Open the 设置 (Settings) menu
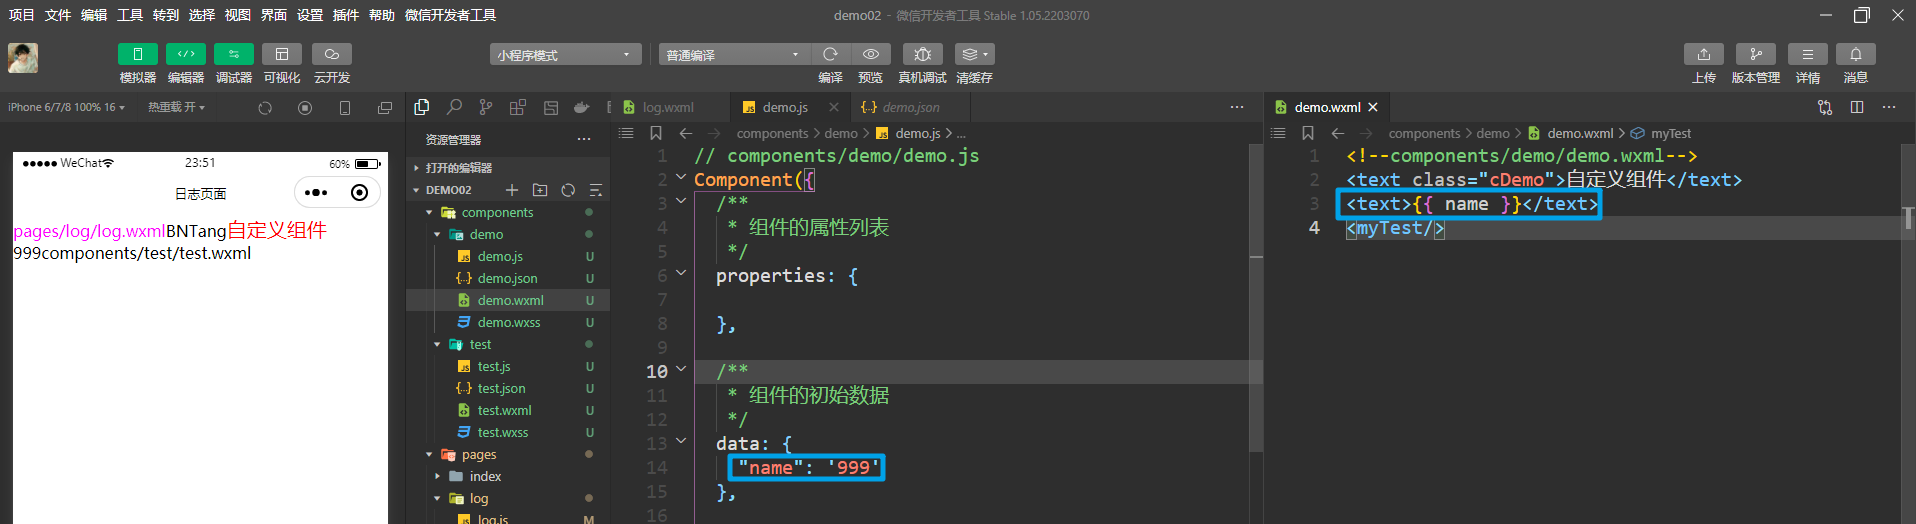This screenshot has width=1916, height=524. pos(310,15)
